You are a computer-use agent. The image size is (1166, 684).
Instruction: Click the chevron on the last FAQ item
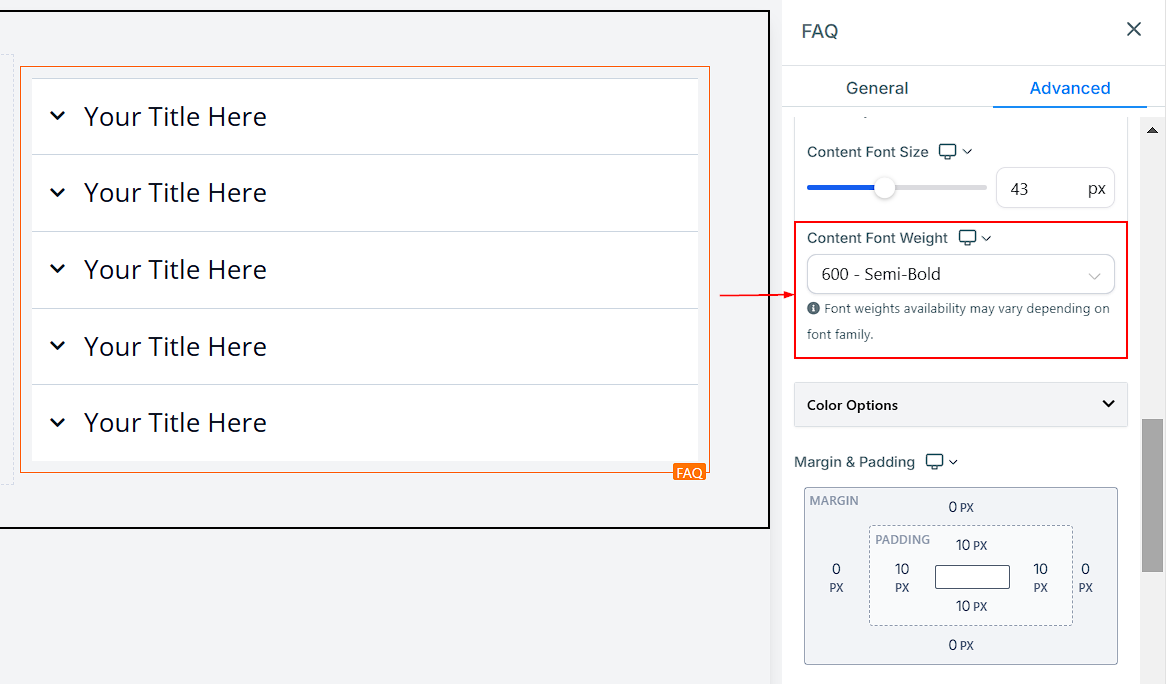tap(58, 423)
